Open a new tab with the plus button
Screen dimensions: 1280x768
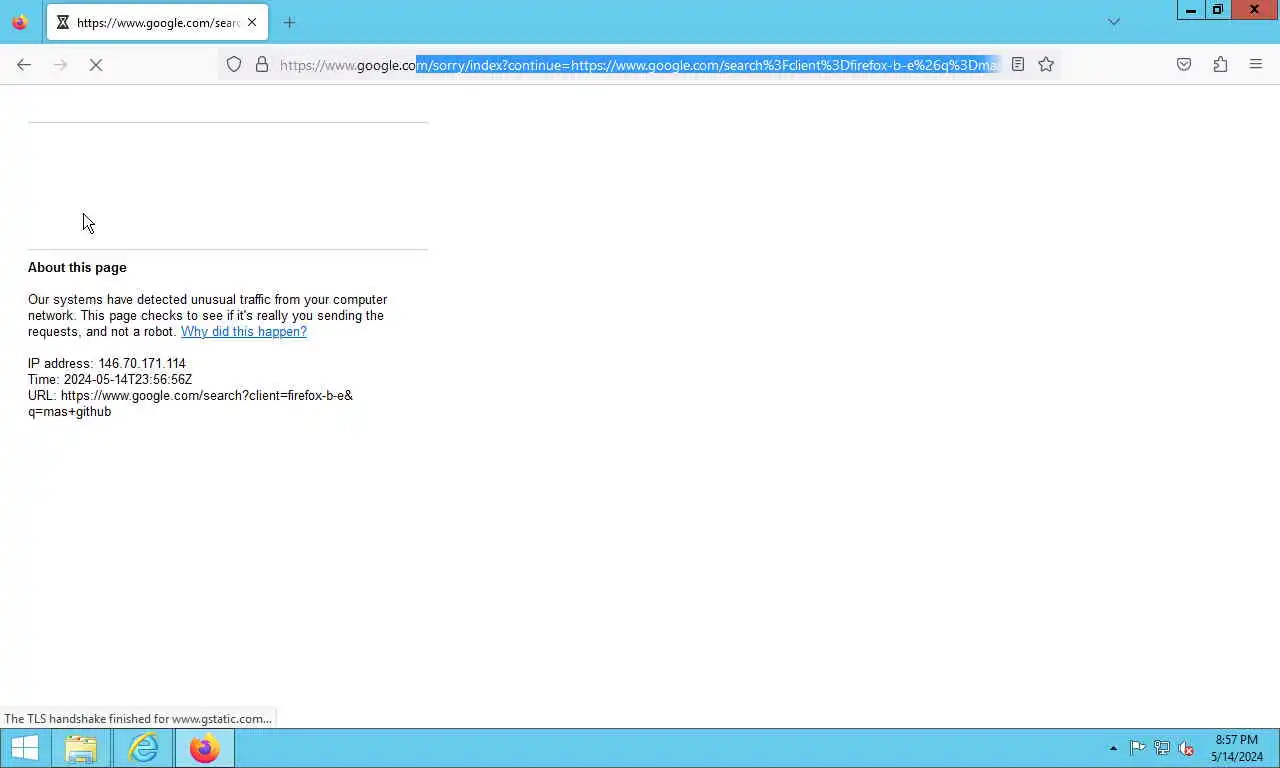289,22
